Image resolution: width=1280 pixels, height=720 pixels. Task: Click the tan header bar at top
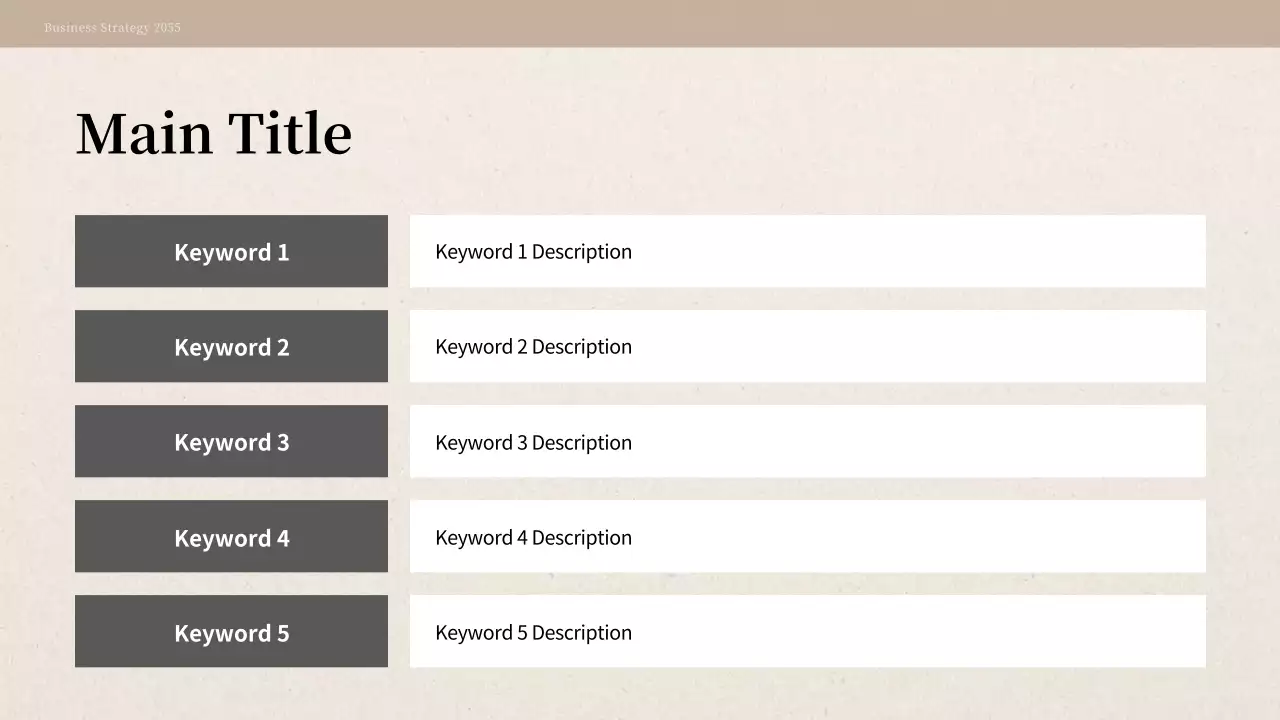[x=700, y=23]
